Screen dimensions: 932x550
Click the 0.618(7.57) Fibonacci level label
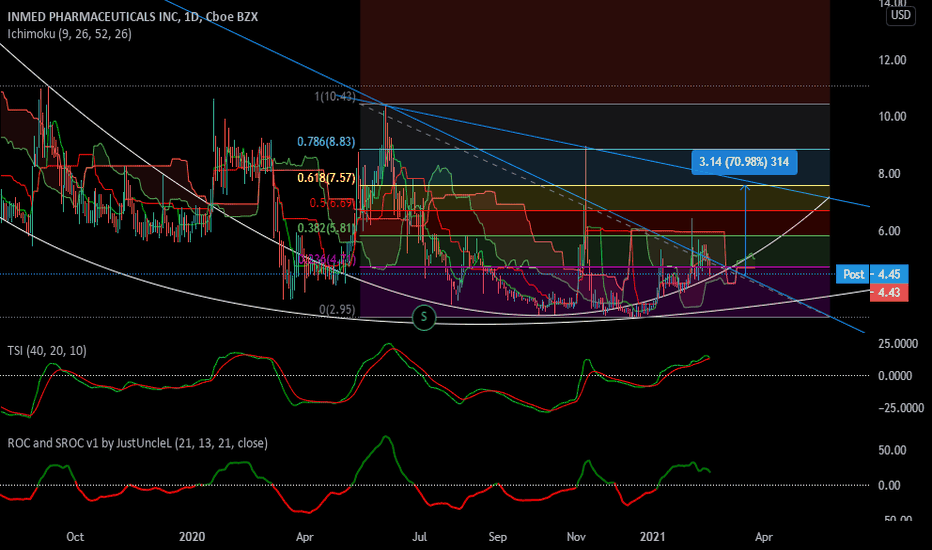click(326, 178)
